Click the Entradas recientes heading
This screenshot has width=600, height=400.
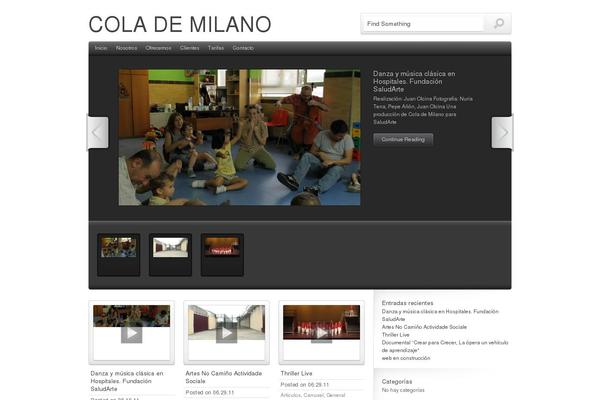(x=407, y=303)
